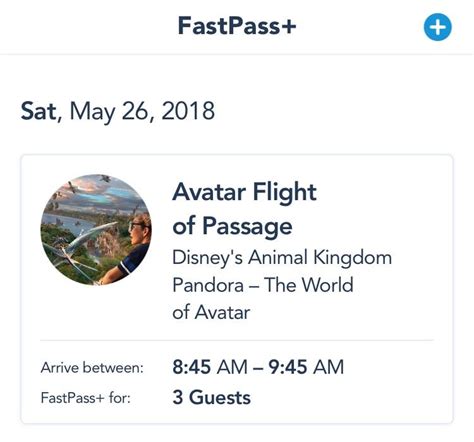Tap the Arrive between label
This screenshot has height=442, width=474.
click(92, 368)
